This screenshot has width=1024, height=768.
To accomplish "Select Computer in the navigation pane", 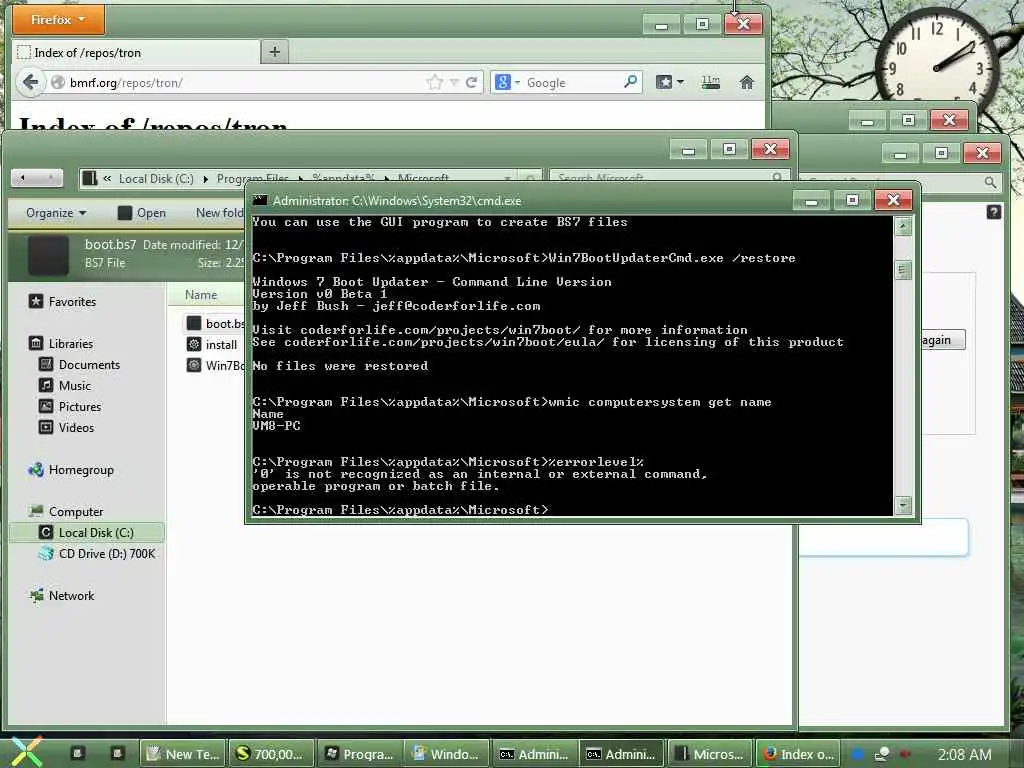I will (x=66, y=511).
